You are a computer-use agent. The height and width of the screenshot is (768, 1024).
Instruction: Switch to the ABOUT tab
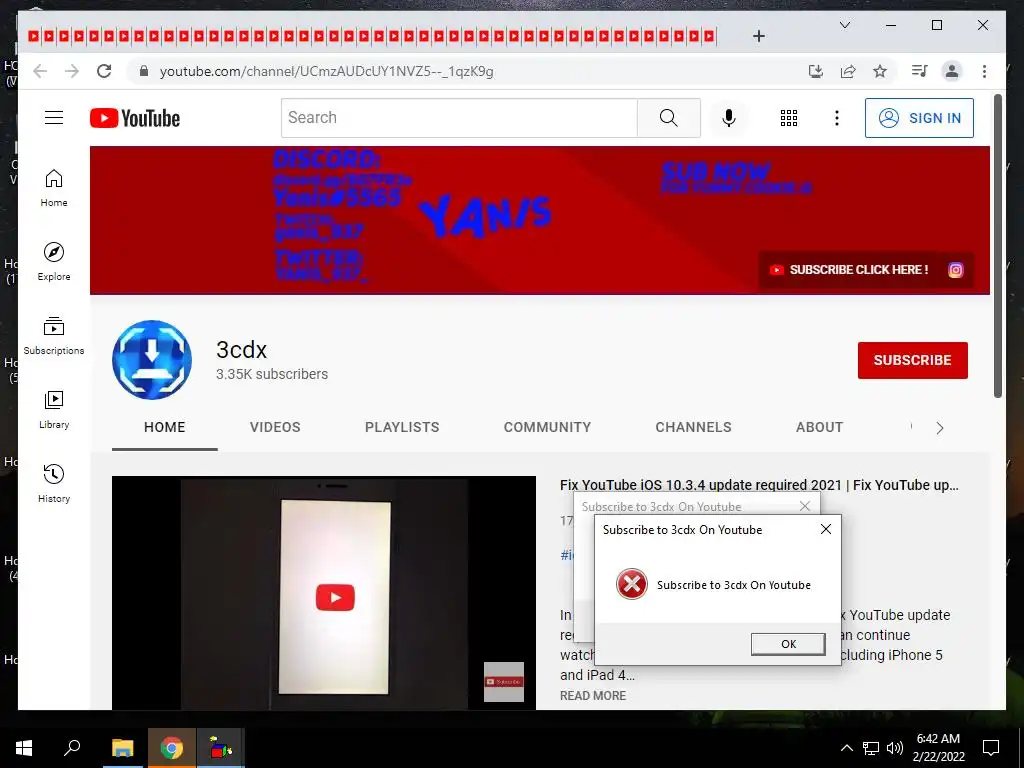point(819,427)
